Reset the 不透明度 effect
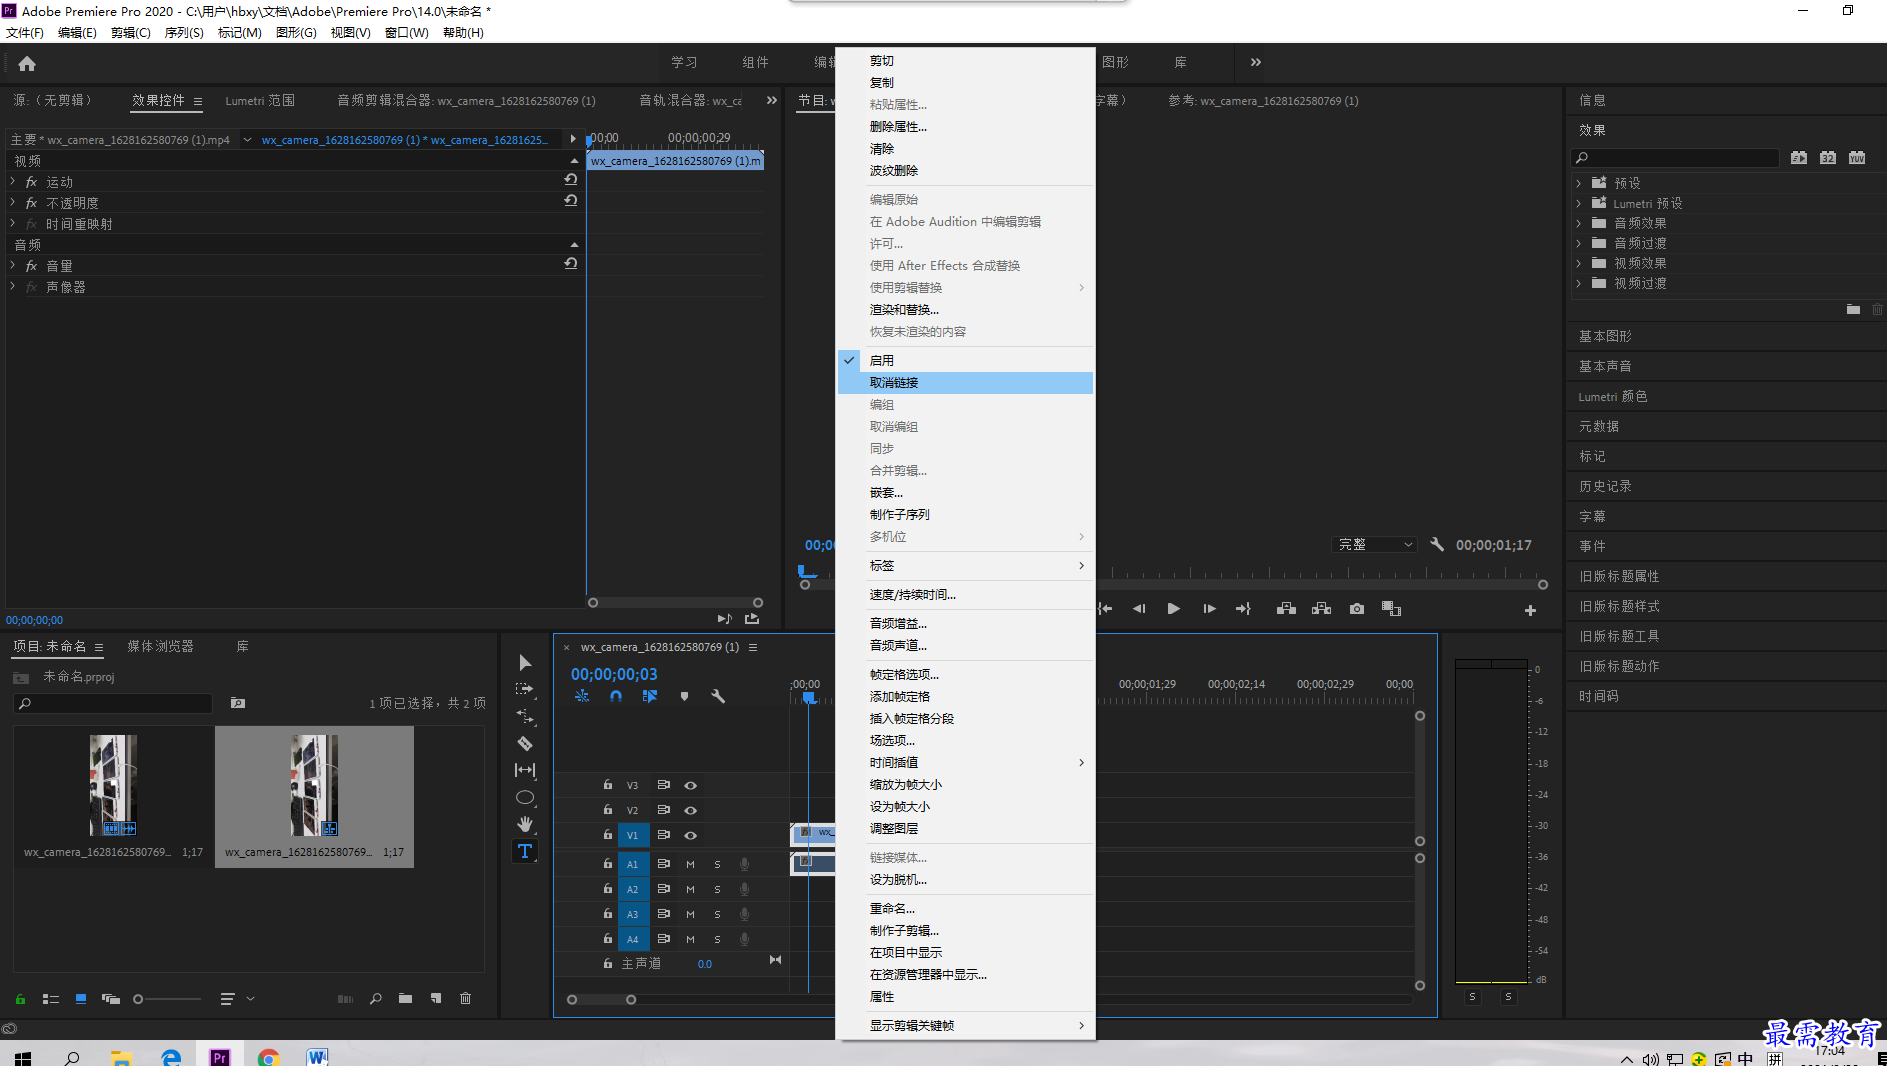Image resolution: width=1887 pixels, height=1066 pixels. point(571,200)
